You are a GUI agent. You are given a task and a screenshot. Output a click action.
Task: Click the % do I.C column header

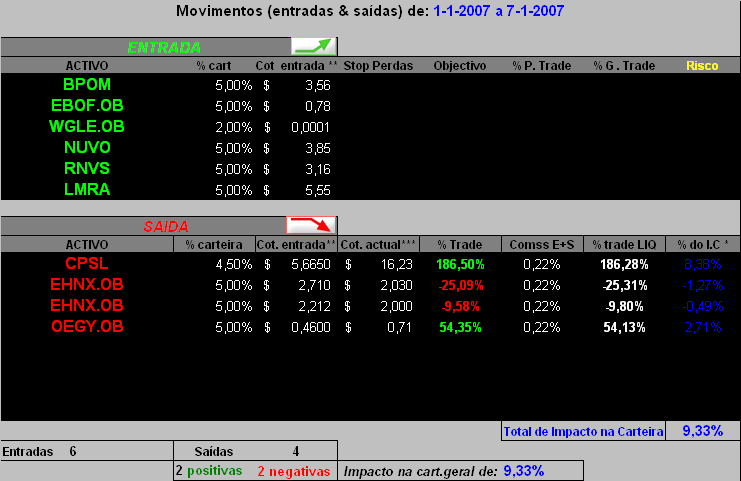point(702,245)
